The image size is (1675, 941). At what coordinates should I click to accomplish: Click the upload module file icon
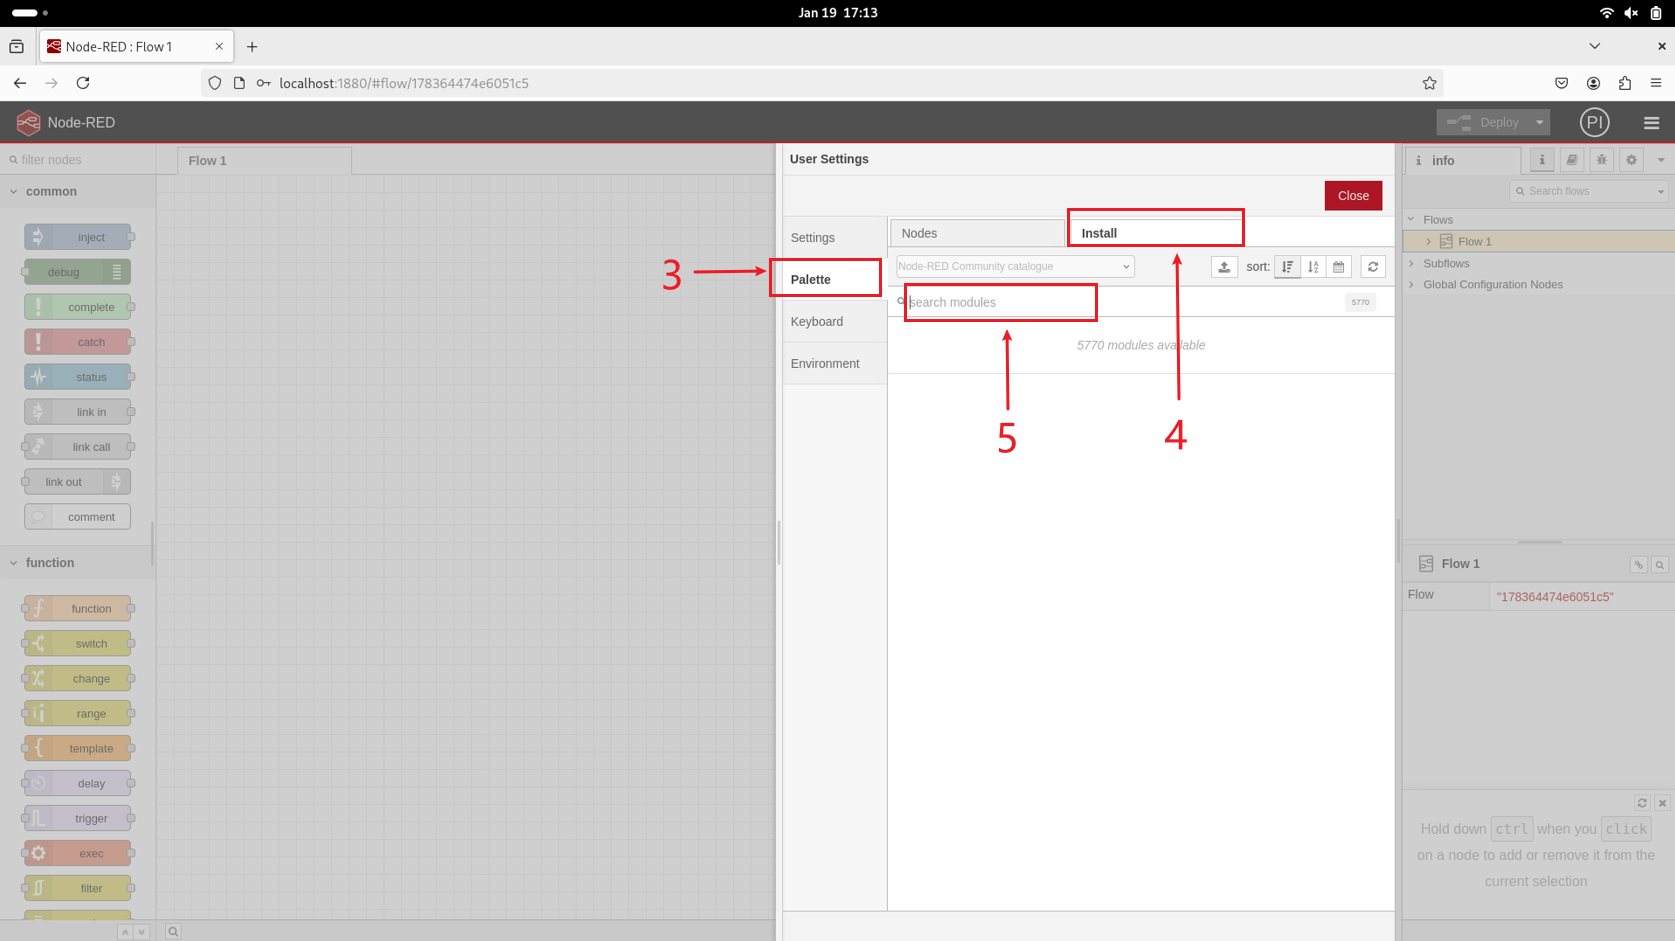click(x=1224, y=267)
